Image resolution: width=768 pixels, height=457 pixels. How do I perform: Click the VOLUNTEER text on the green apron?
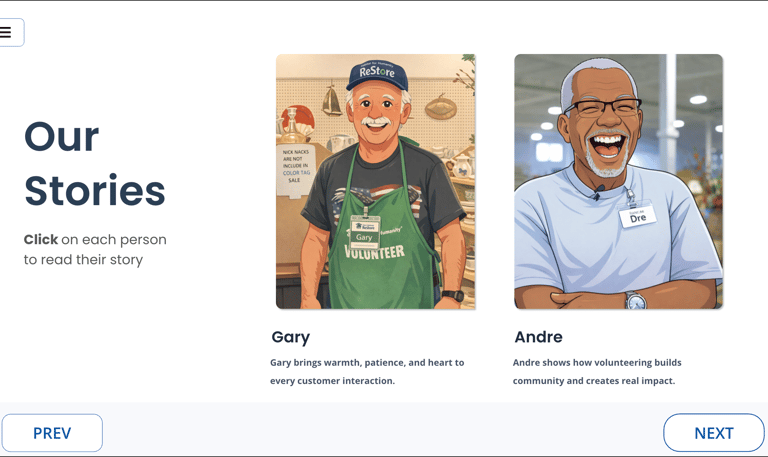coord(374,252)
